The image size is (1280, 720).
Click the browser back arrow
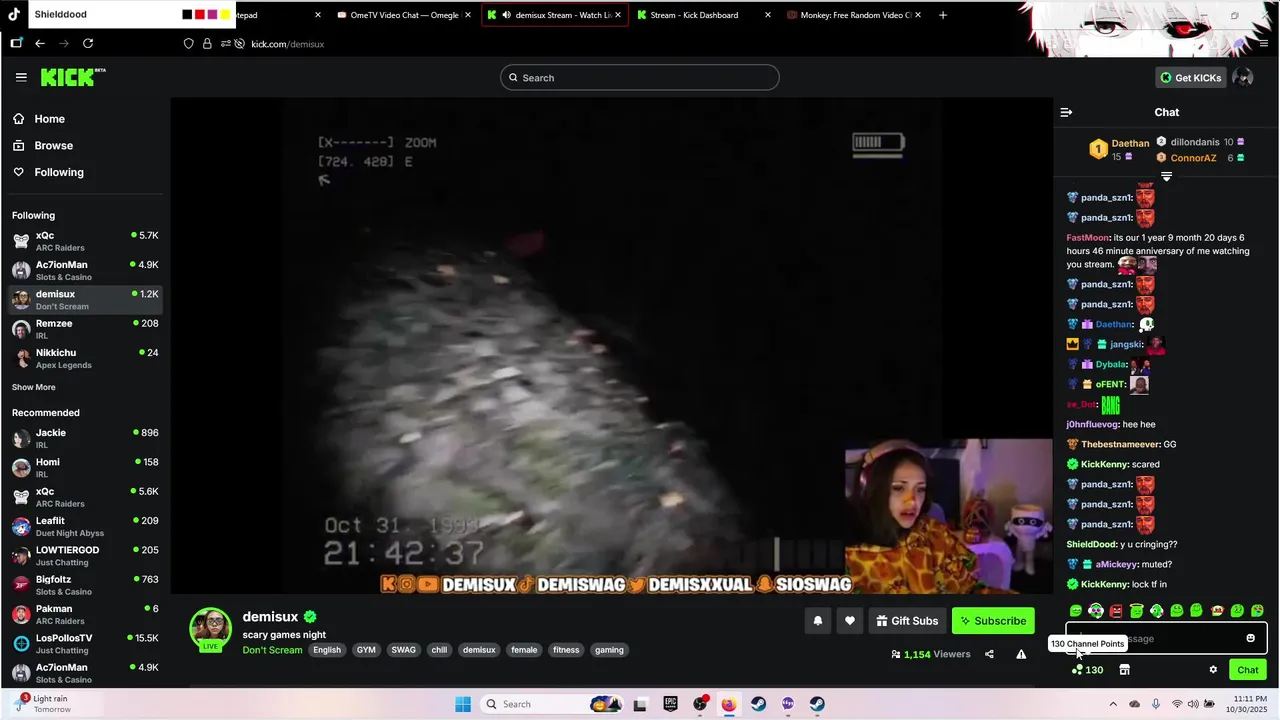point(40,44)
